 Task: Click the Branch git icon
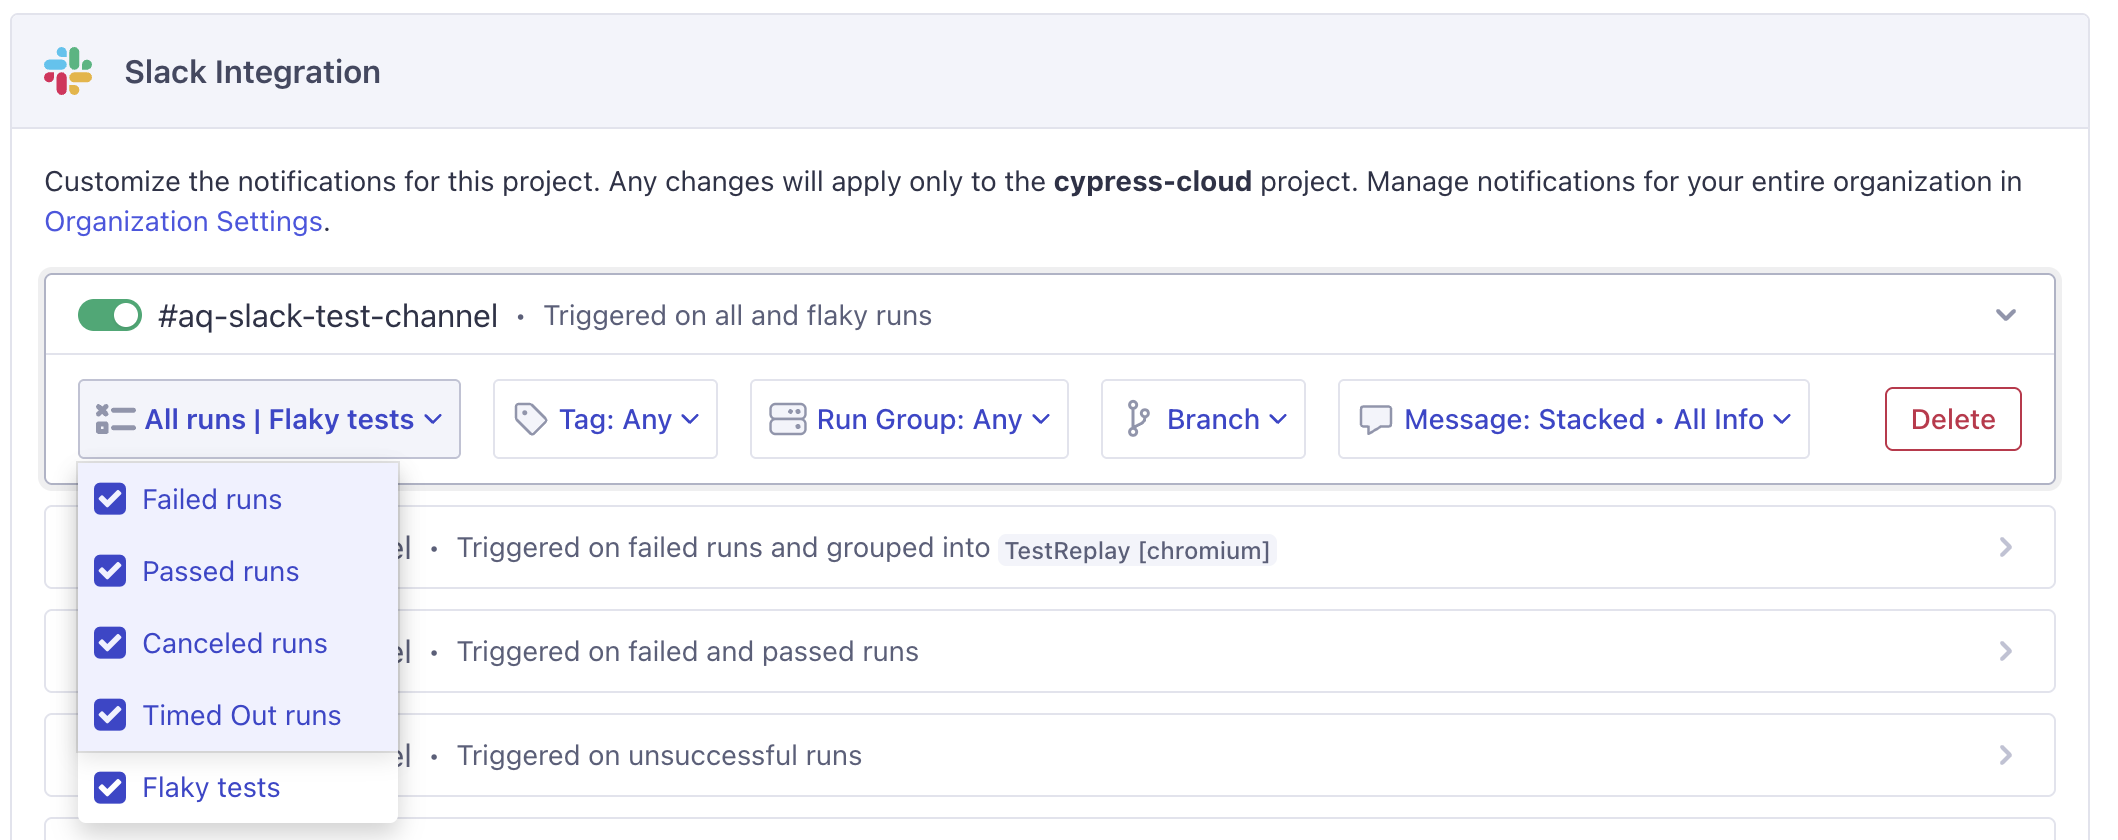point(1137,419)
